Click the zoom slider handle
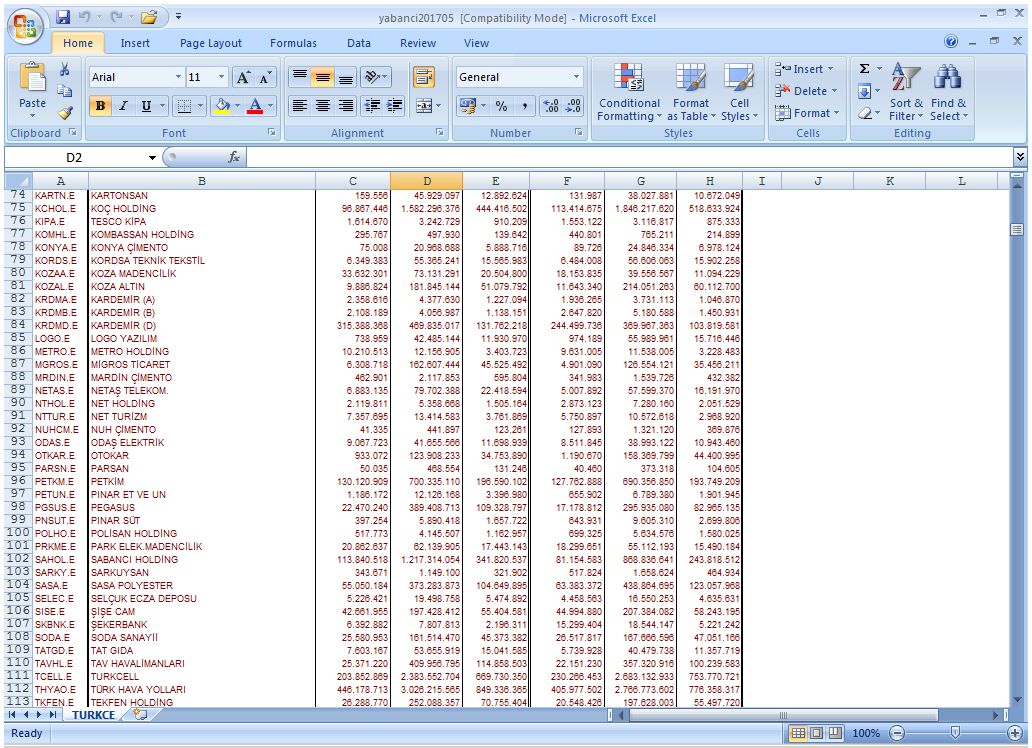Viewport: 1032px width, 748px height. (955, 732)
